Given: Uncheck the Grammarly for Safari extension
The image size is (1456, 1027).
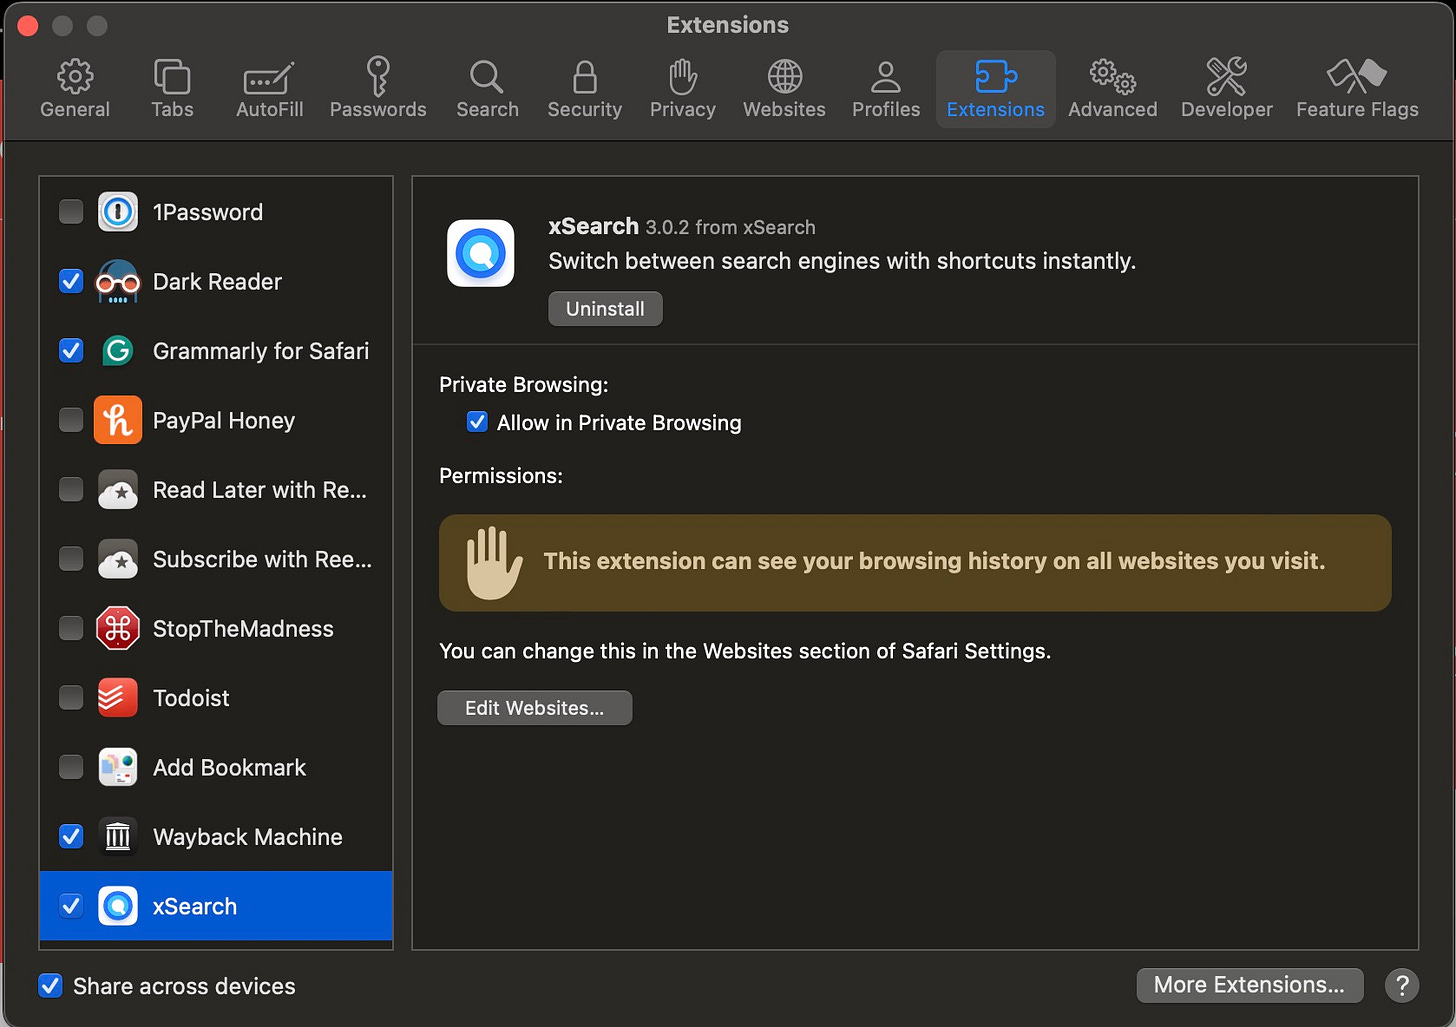Looking at the screenshot, I should coord(71,351).
